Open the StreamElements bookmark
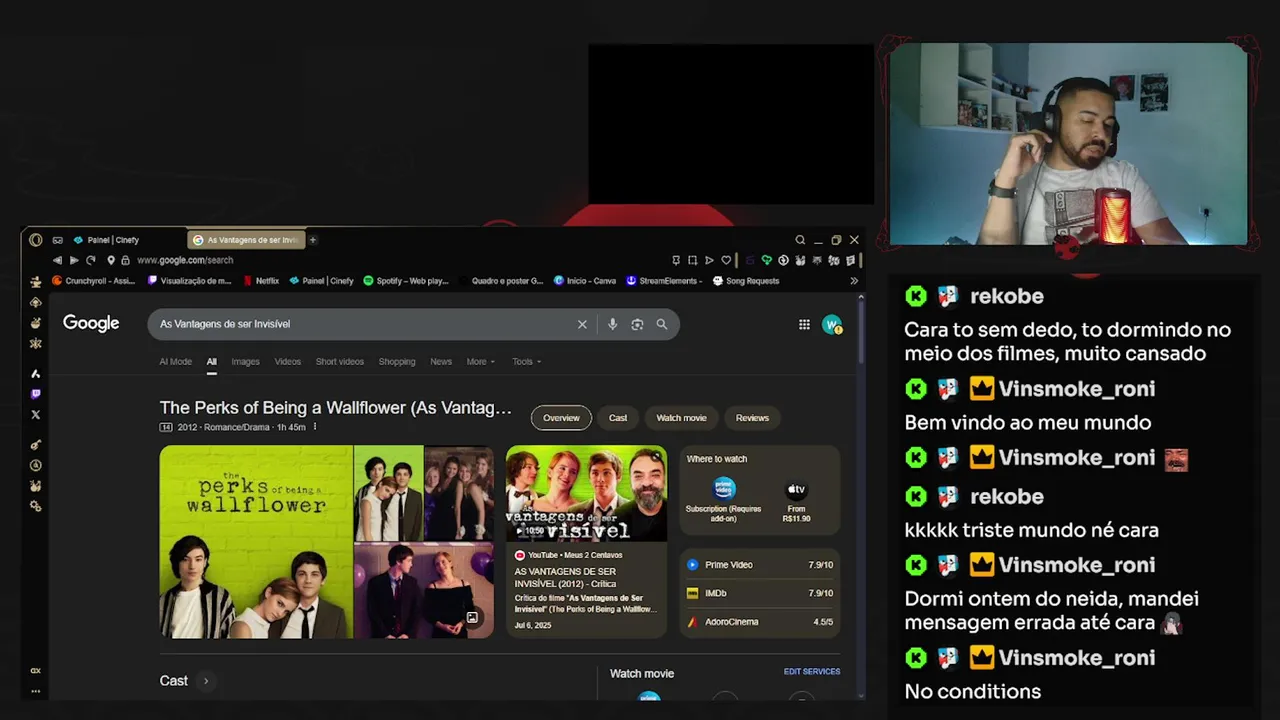 [662, 281]
